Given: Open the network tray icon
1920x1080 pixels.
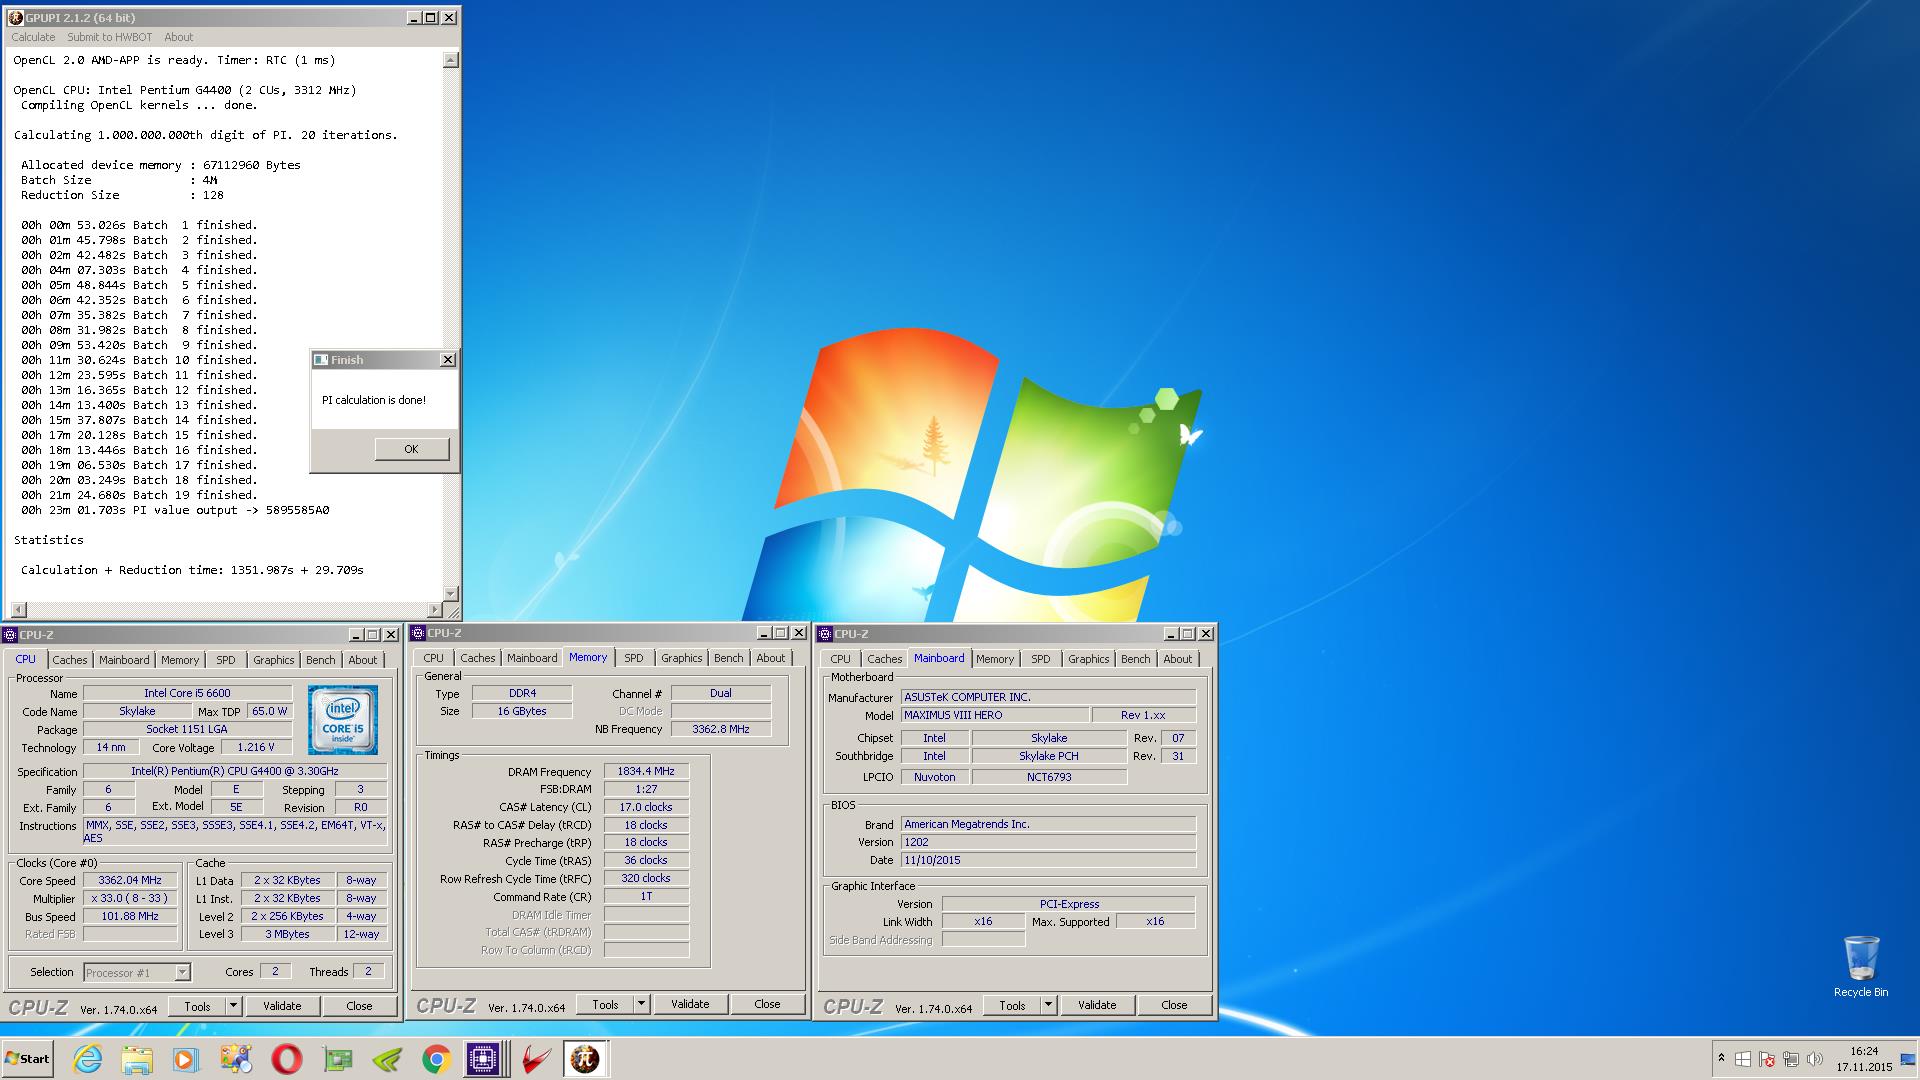Looking at the screenshot, I should coord(1791,1059).
